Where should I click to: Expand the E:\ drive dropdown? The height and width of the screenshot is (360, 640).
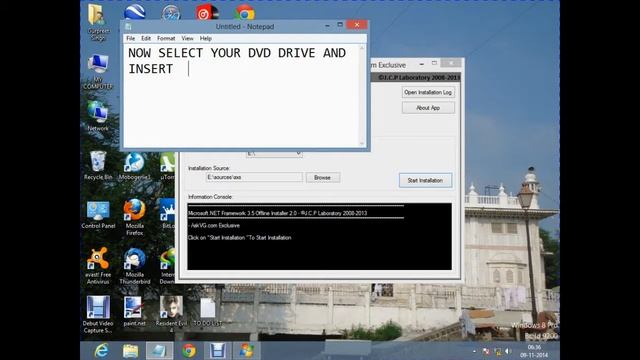[298, 154]
